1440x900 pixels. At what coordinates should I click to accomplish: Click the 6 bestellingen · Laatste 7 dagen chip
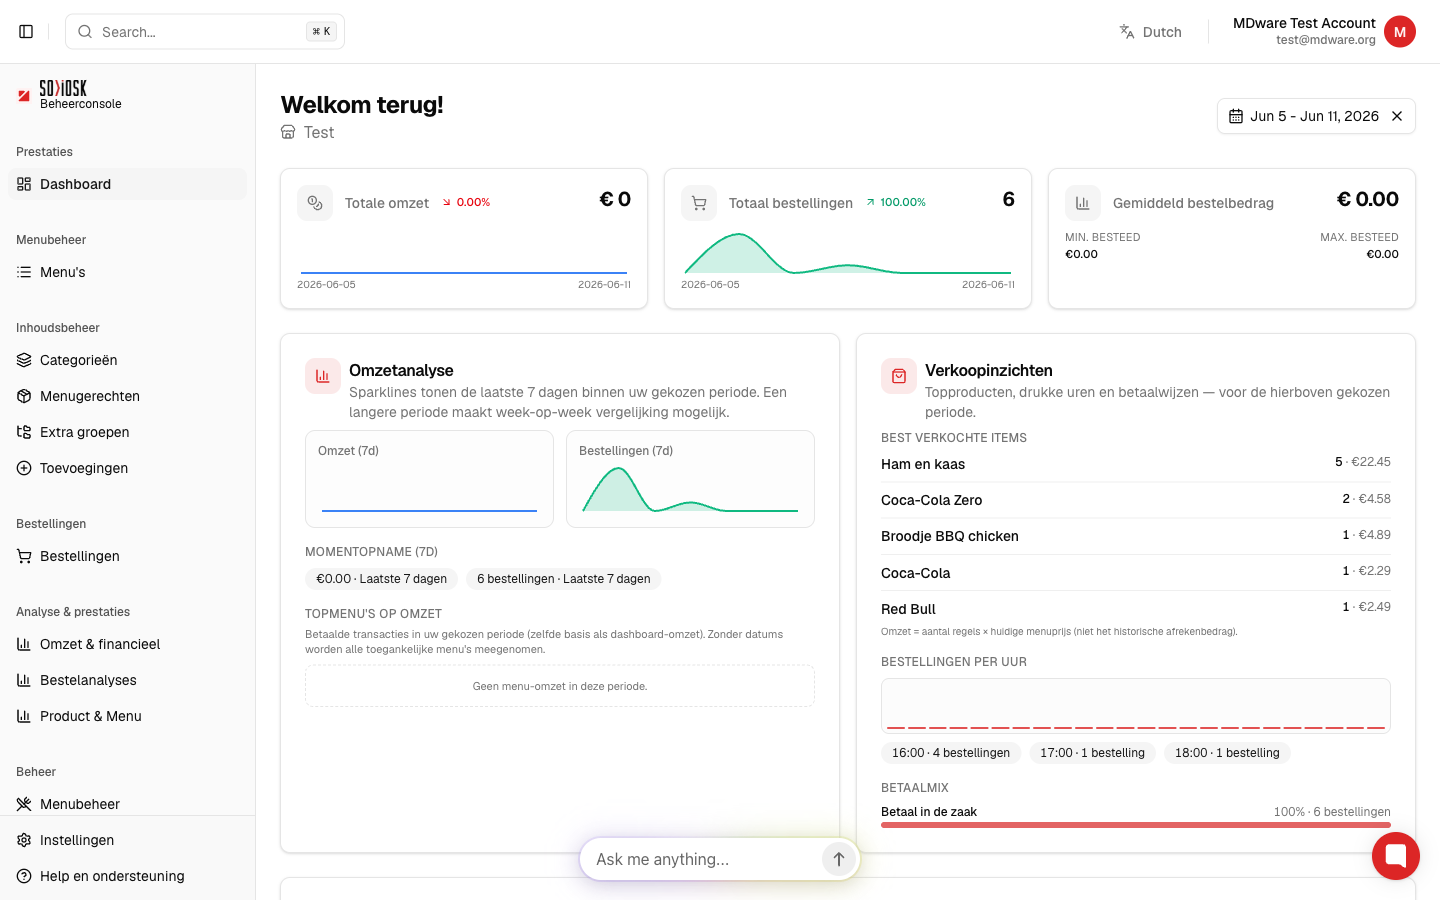(564, 579)
